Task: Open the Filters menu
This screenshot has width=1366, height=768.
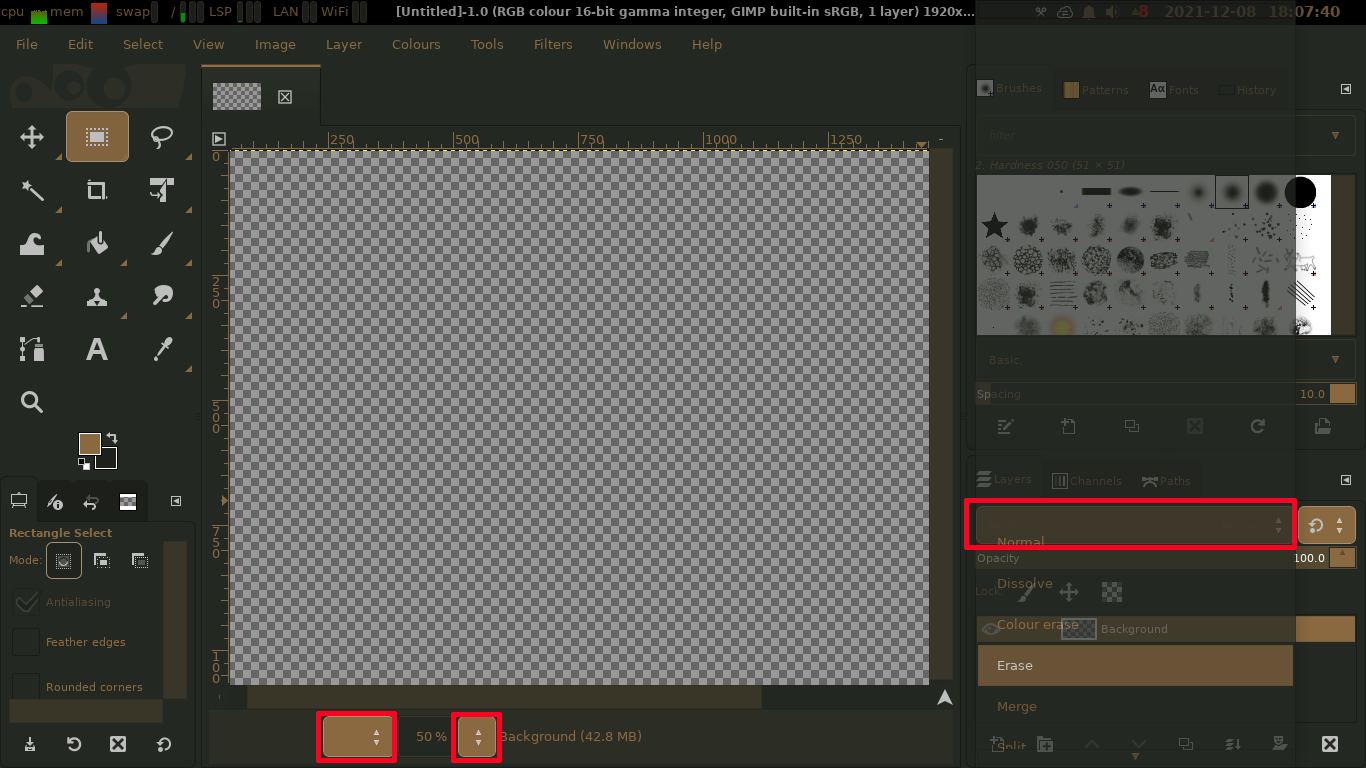Action: click(553, 44)
